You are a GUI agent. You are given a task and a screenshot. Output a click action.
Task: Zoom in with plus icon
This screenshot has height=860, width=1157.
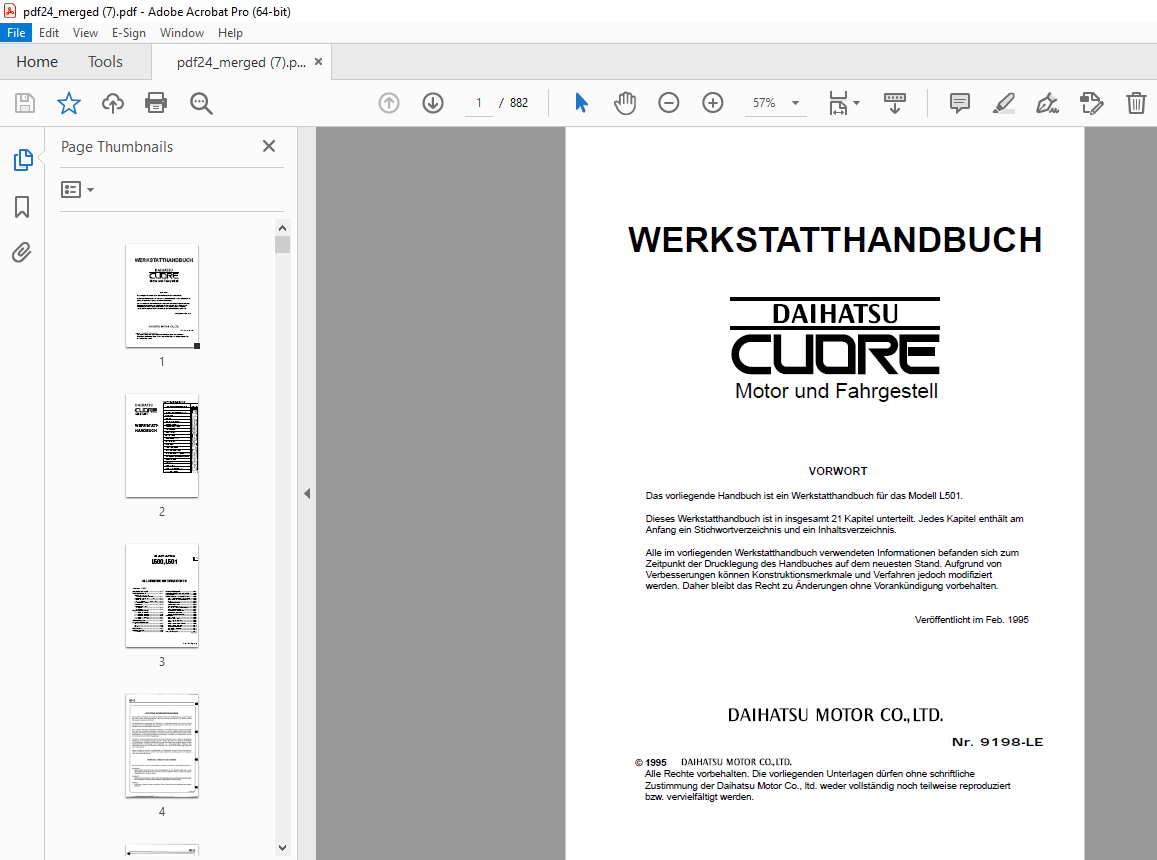point(713,103)
